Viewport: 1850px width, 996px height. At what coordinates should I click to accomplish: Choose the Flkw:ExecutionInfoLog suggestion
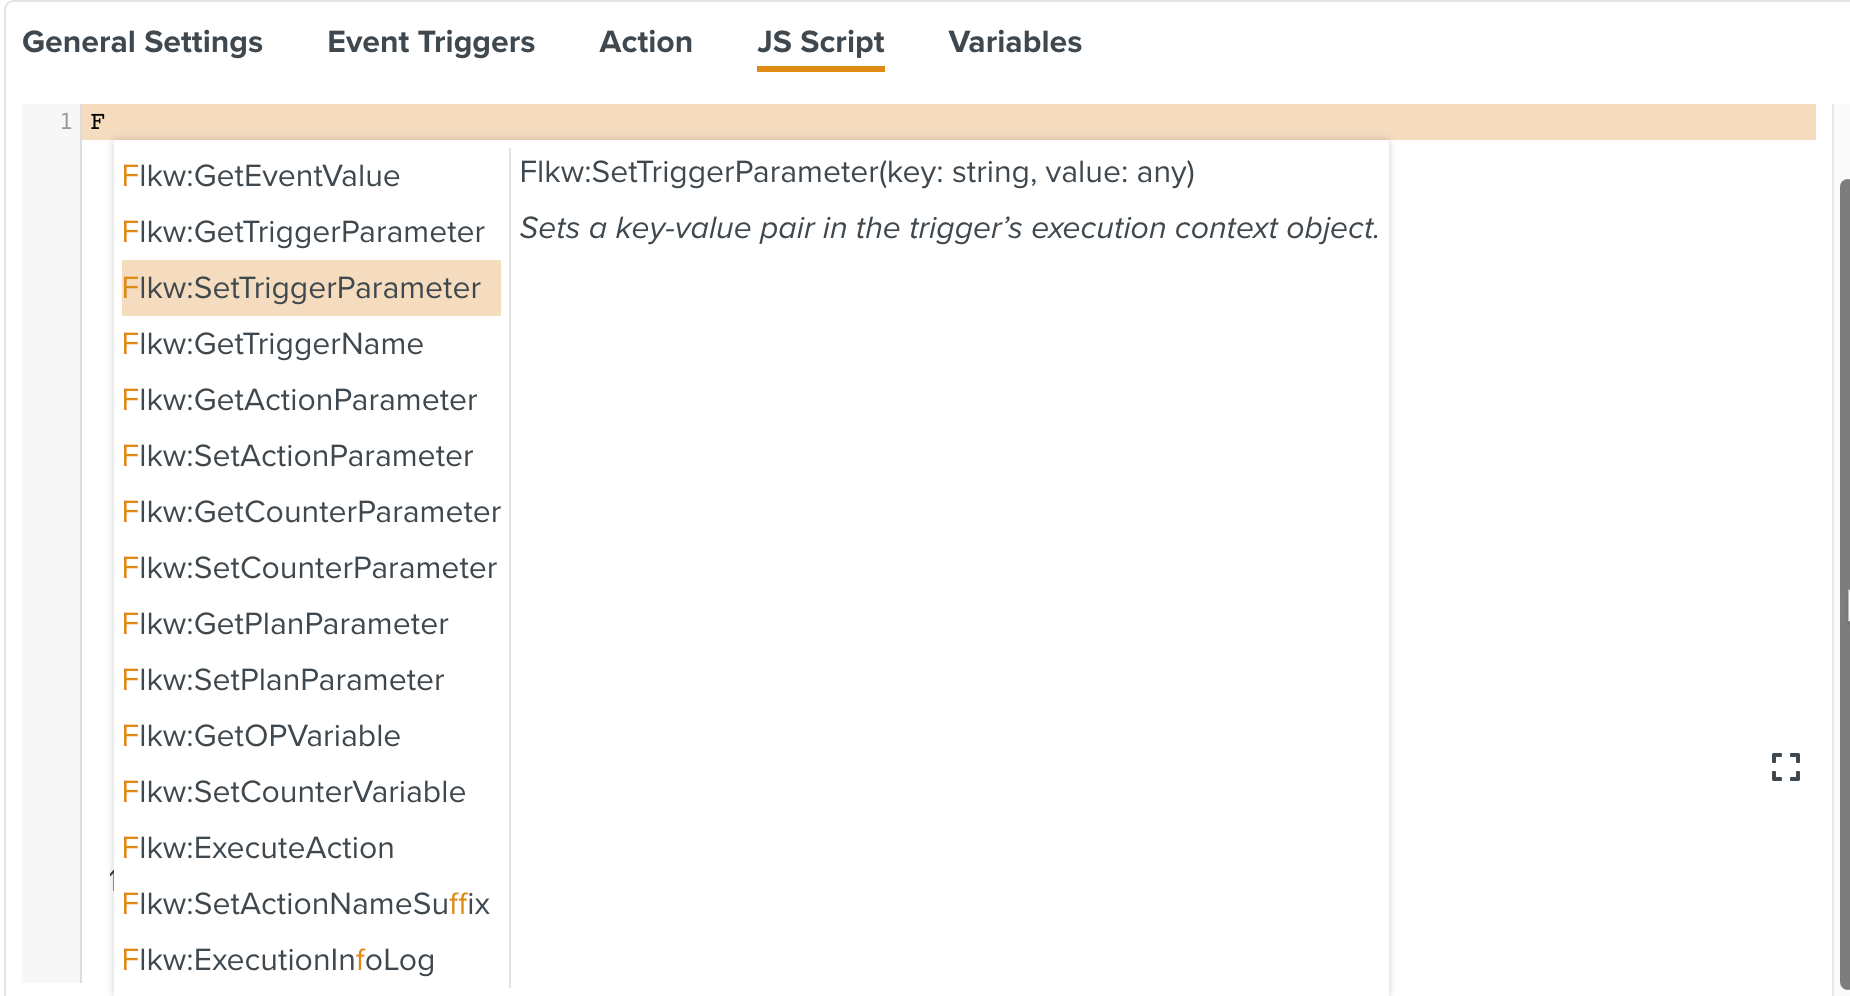tap(278, 960)
